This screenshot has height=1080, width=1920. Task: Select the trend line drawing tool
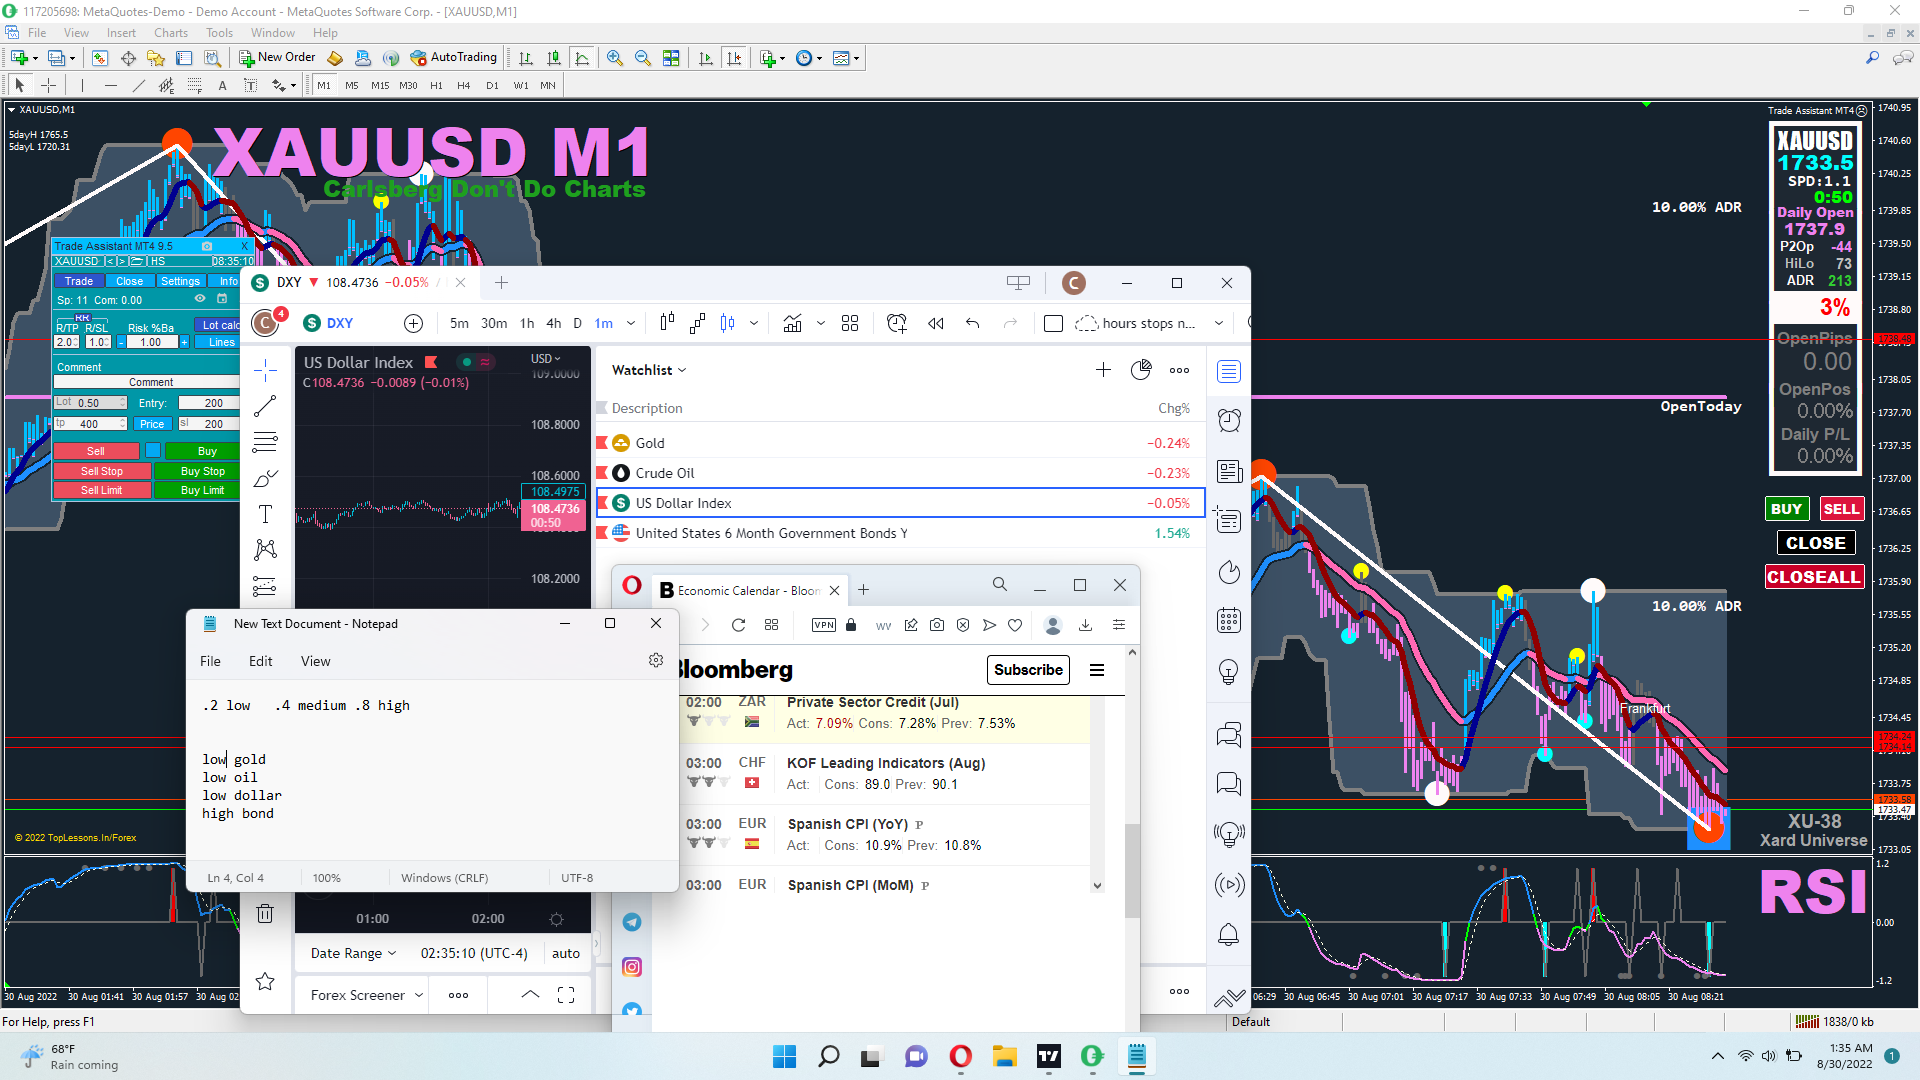(x=265, y=406)
